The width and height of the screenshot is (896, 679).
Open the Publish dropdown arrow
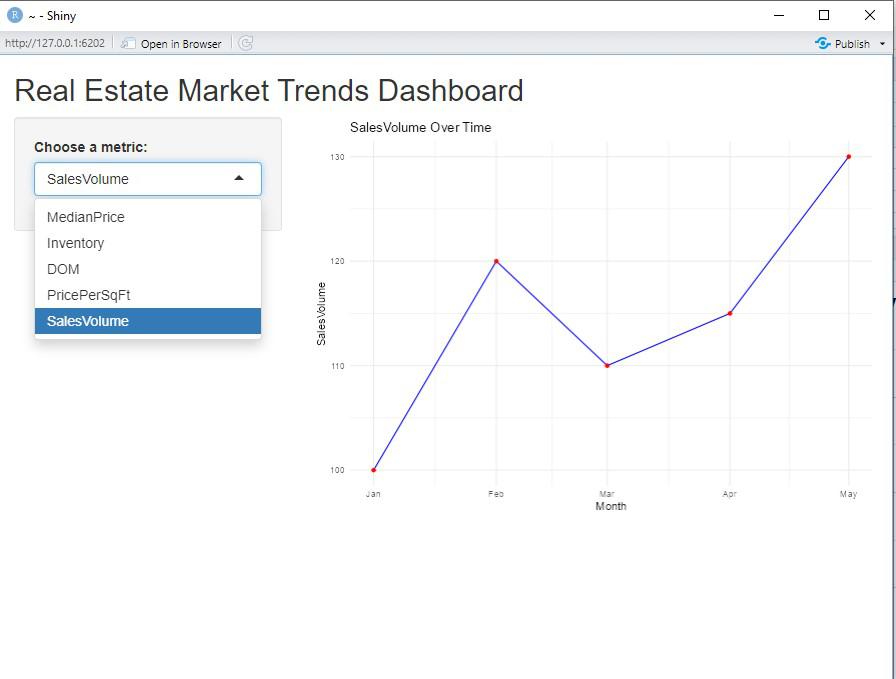point(882,44)
